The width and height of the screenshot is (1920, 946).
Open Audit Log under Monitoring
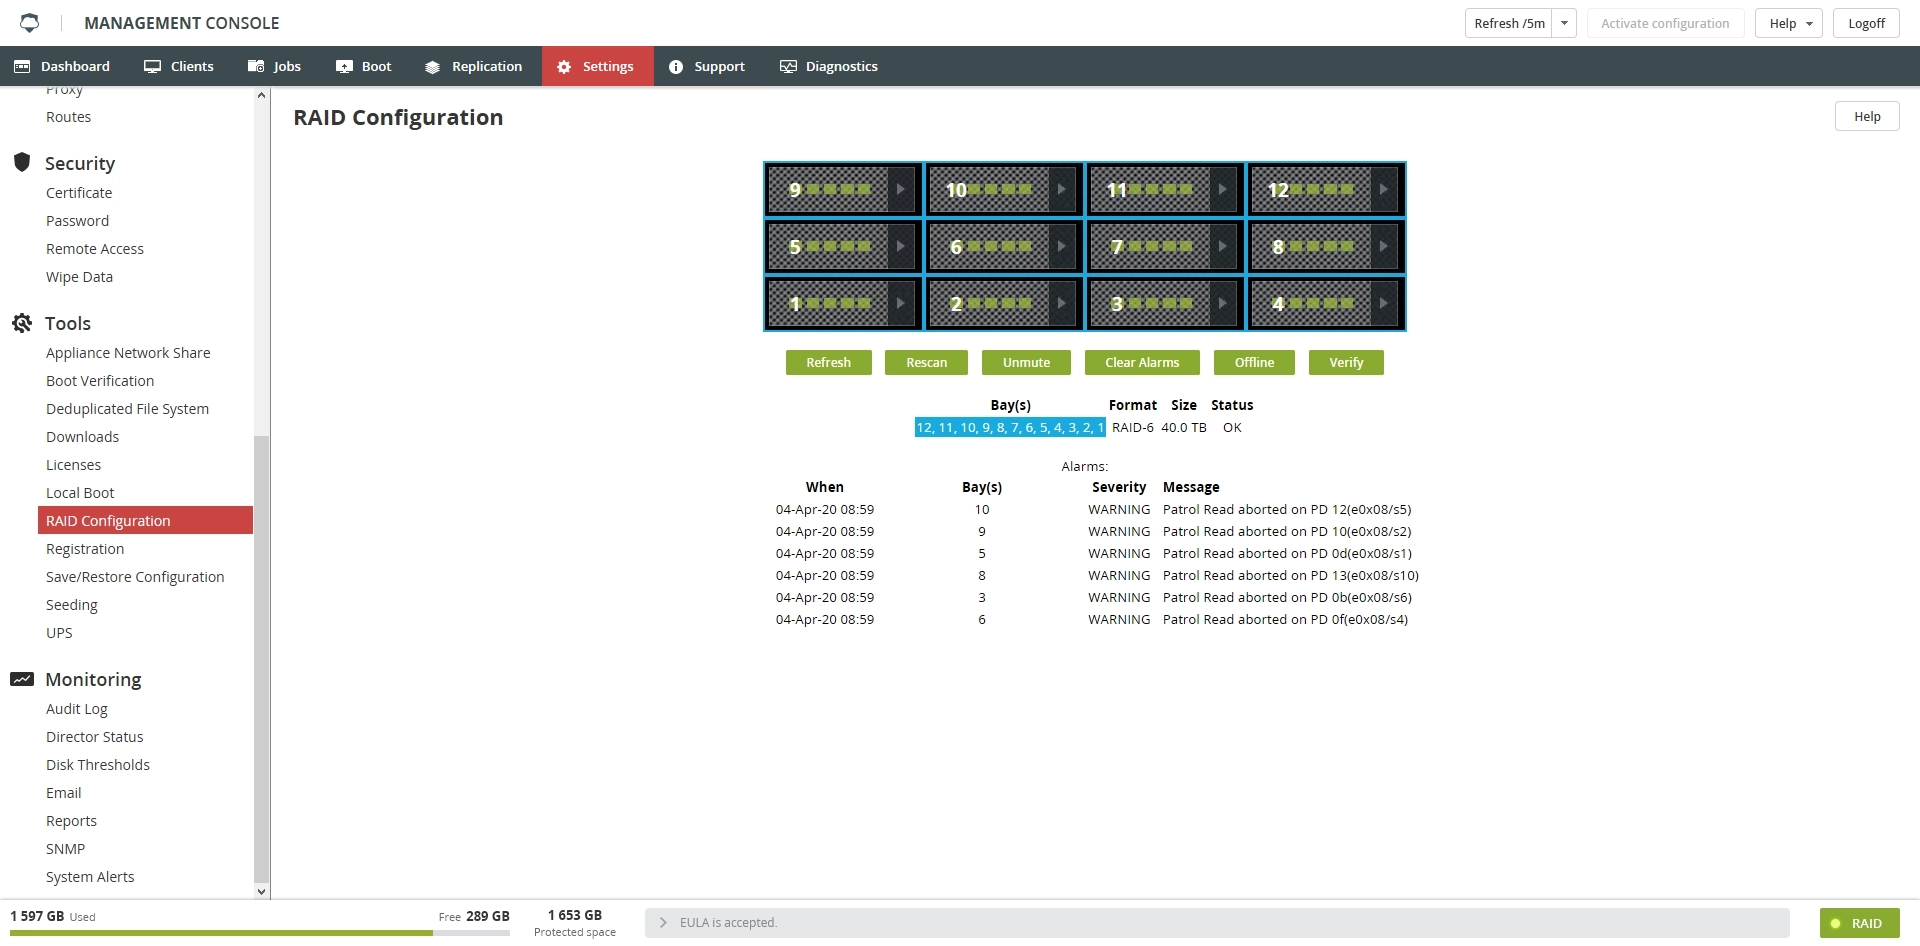[x=77, y=708]
